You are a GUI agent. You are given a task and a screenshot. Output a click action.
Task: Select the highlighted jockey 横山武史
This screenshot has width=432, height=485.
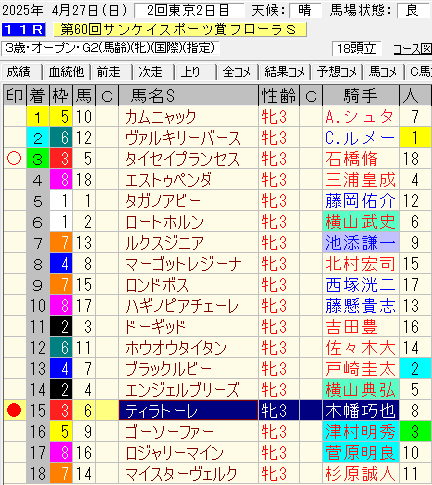point(361,222)
